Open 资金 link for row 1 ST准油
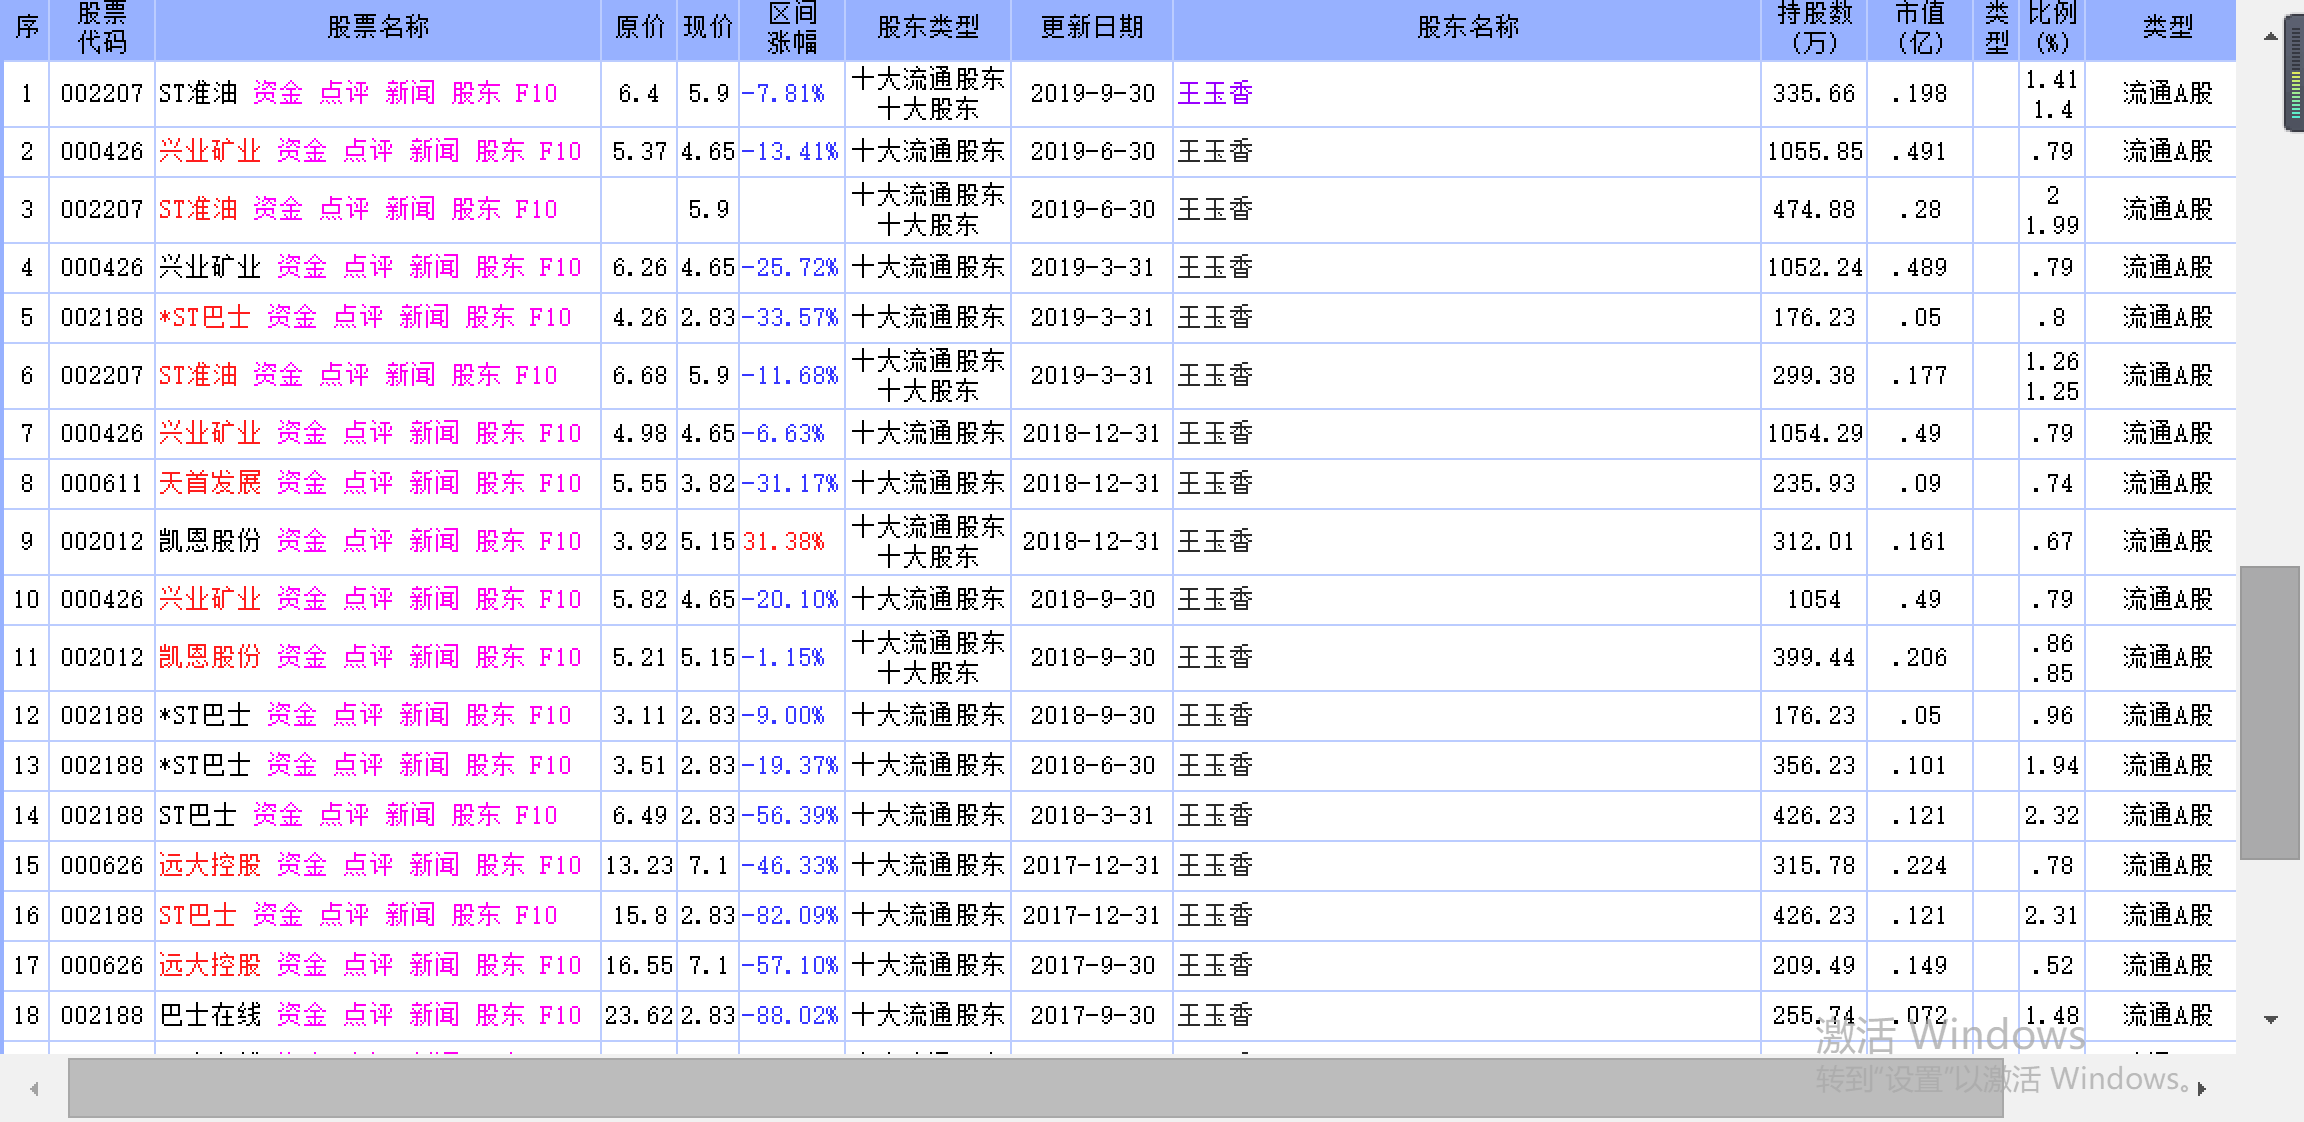This screenshot has width=2304, height=1122. (x=277, y=94)
